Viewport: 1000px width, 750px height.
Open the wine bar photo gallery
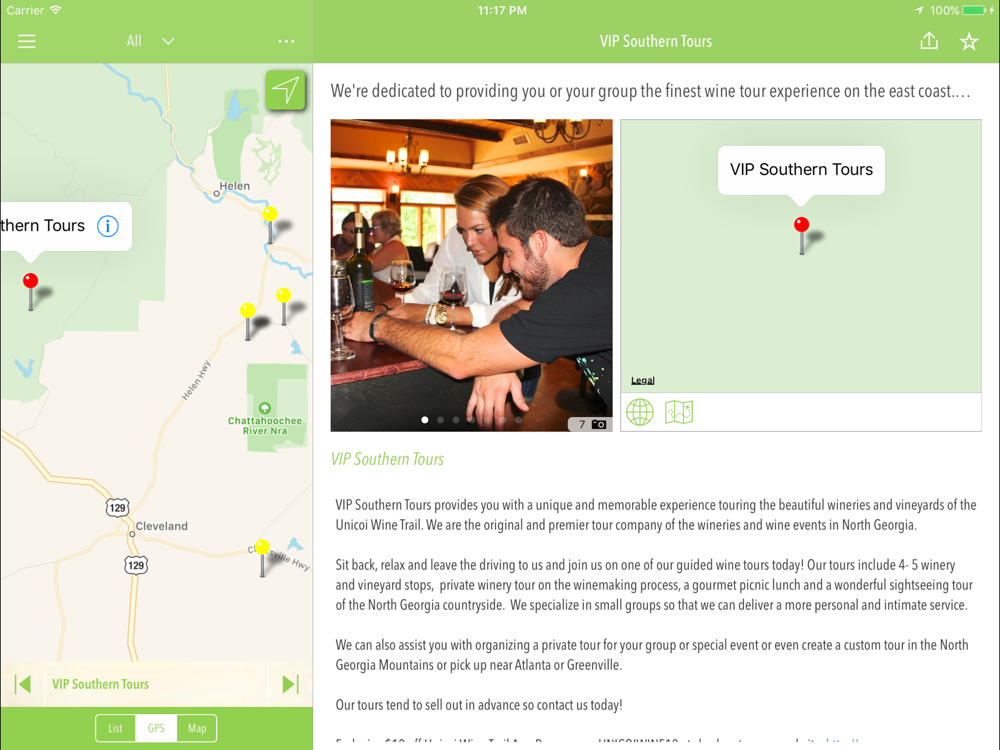pyautogui.click(x=471, y=275)
